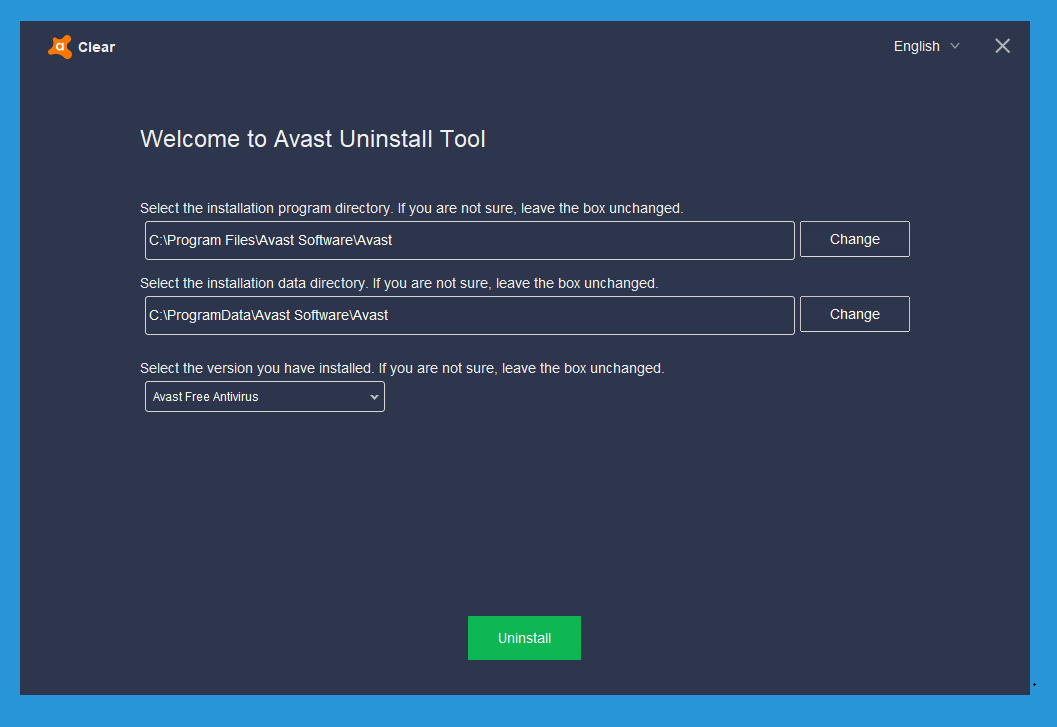Click the installation program directory path field
Screen dimensions: 1057x727
point(469,240)
